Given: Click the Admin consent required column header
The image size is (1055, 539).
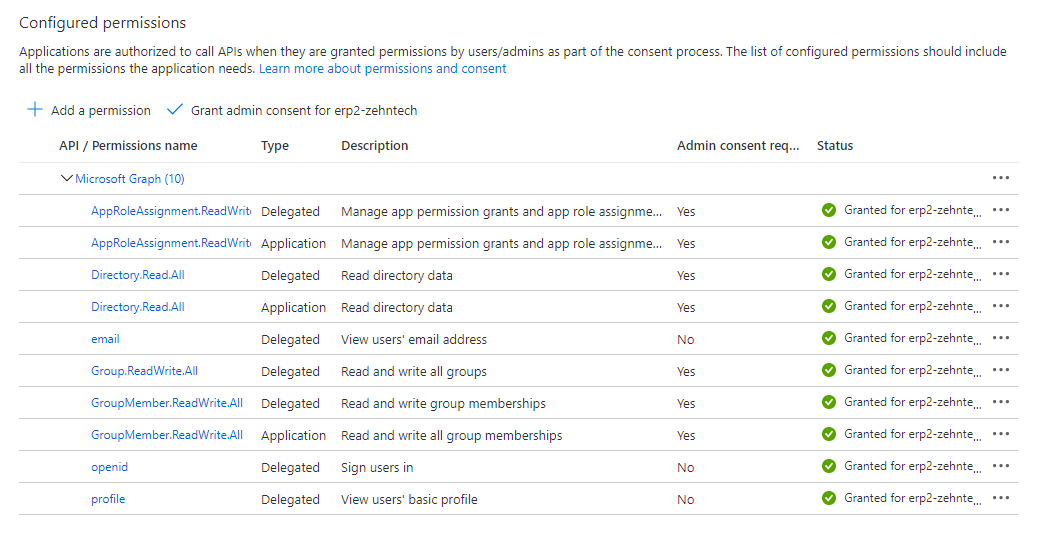Looking at the screenshot, I should (738, 146).
